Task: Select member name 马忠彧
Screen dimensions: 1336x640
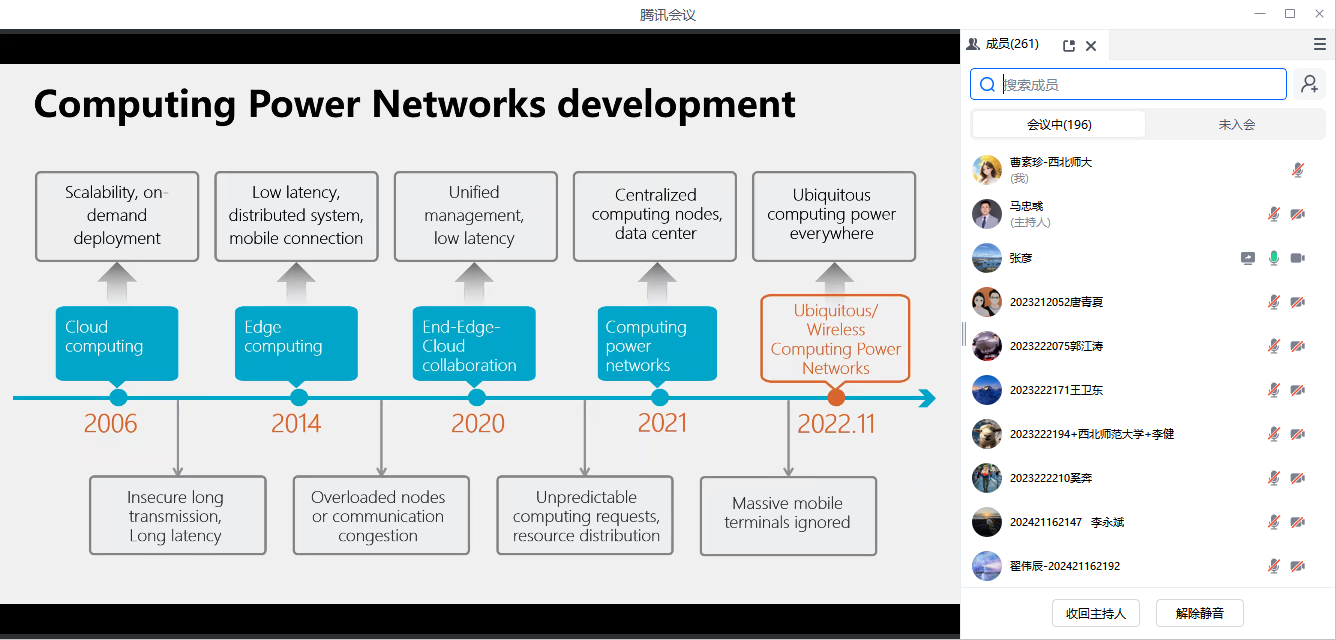Action: (1027, 206)
